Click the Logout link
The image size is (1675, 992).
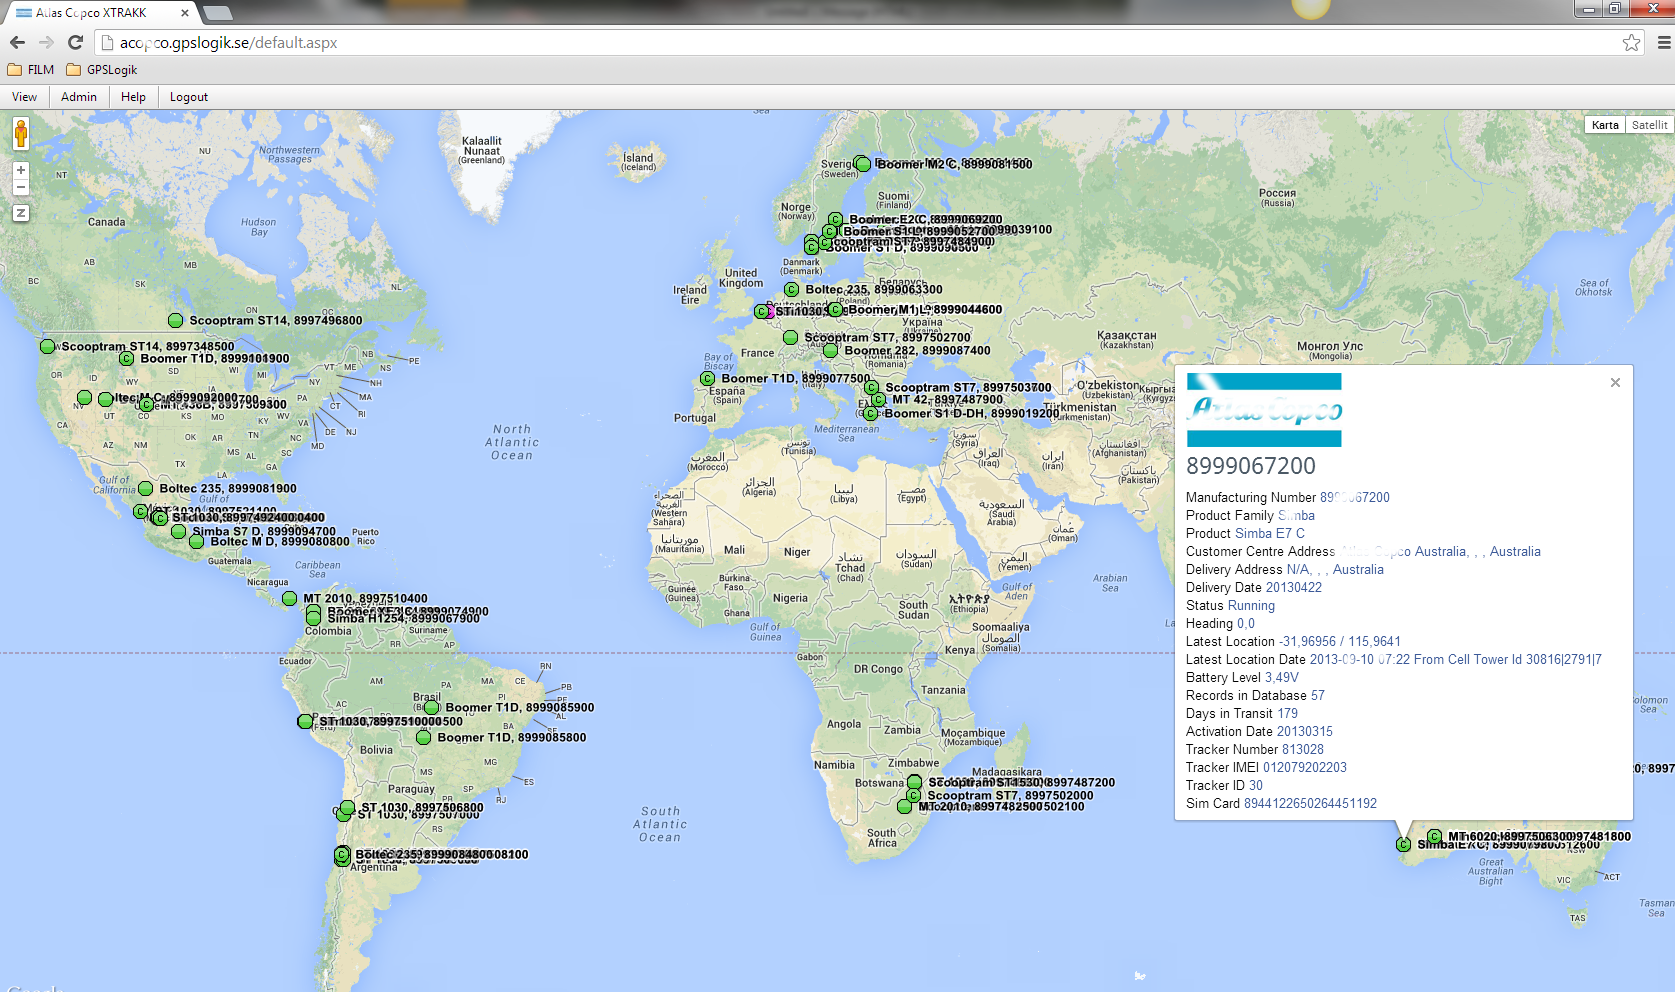pos(189,97)
